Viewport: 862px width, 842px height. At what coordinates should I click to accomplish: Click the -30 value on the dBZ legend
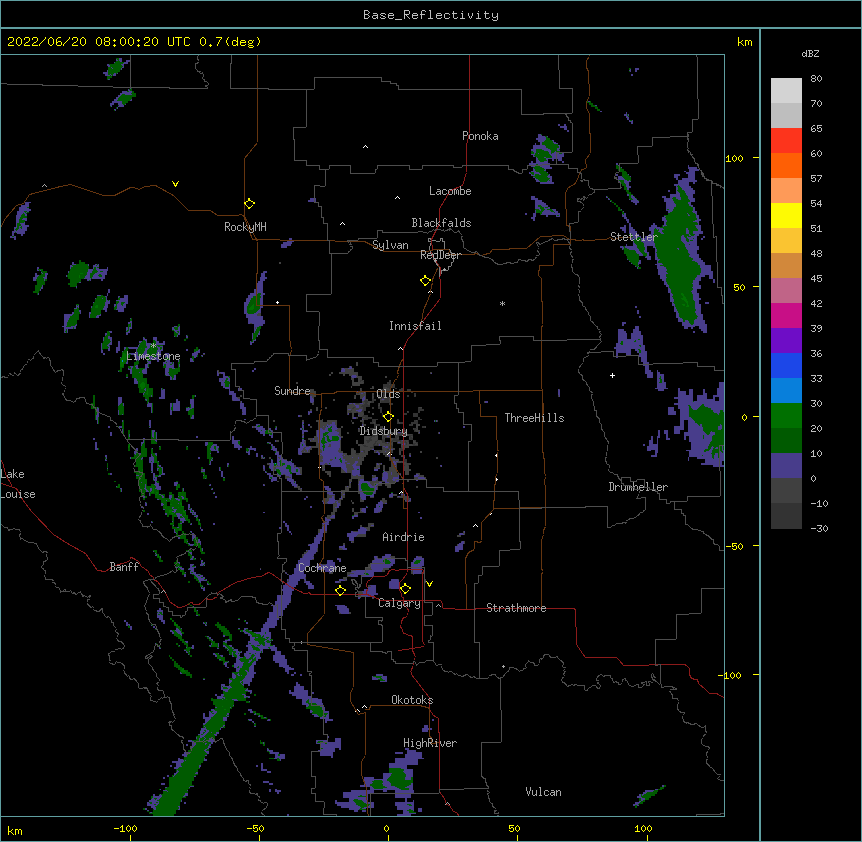click(819, 528)
